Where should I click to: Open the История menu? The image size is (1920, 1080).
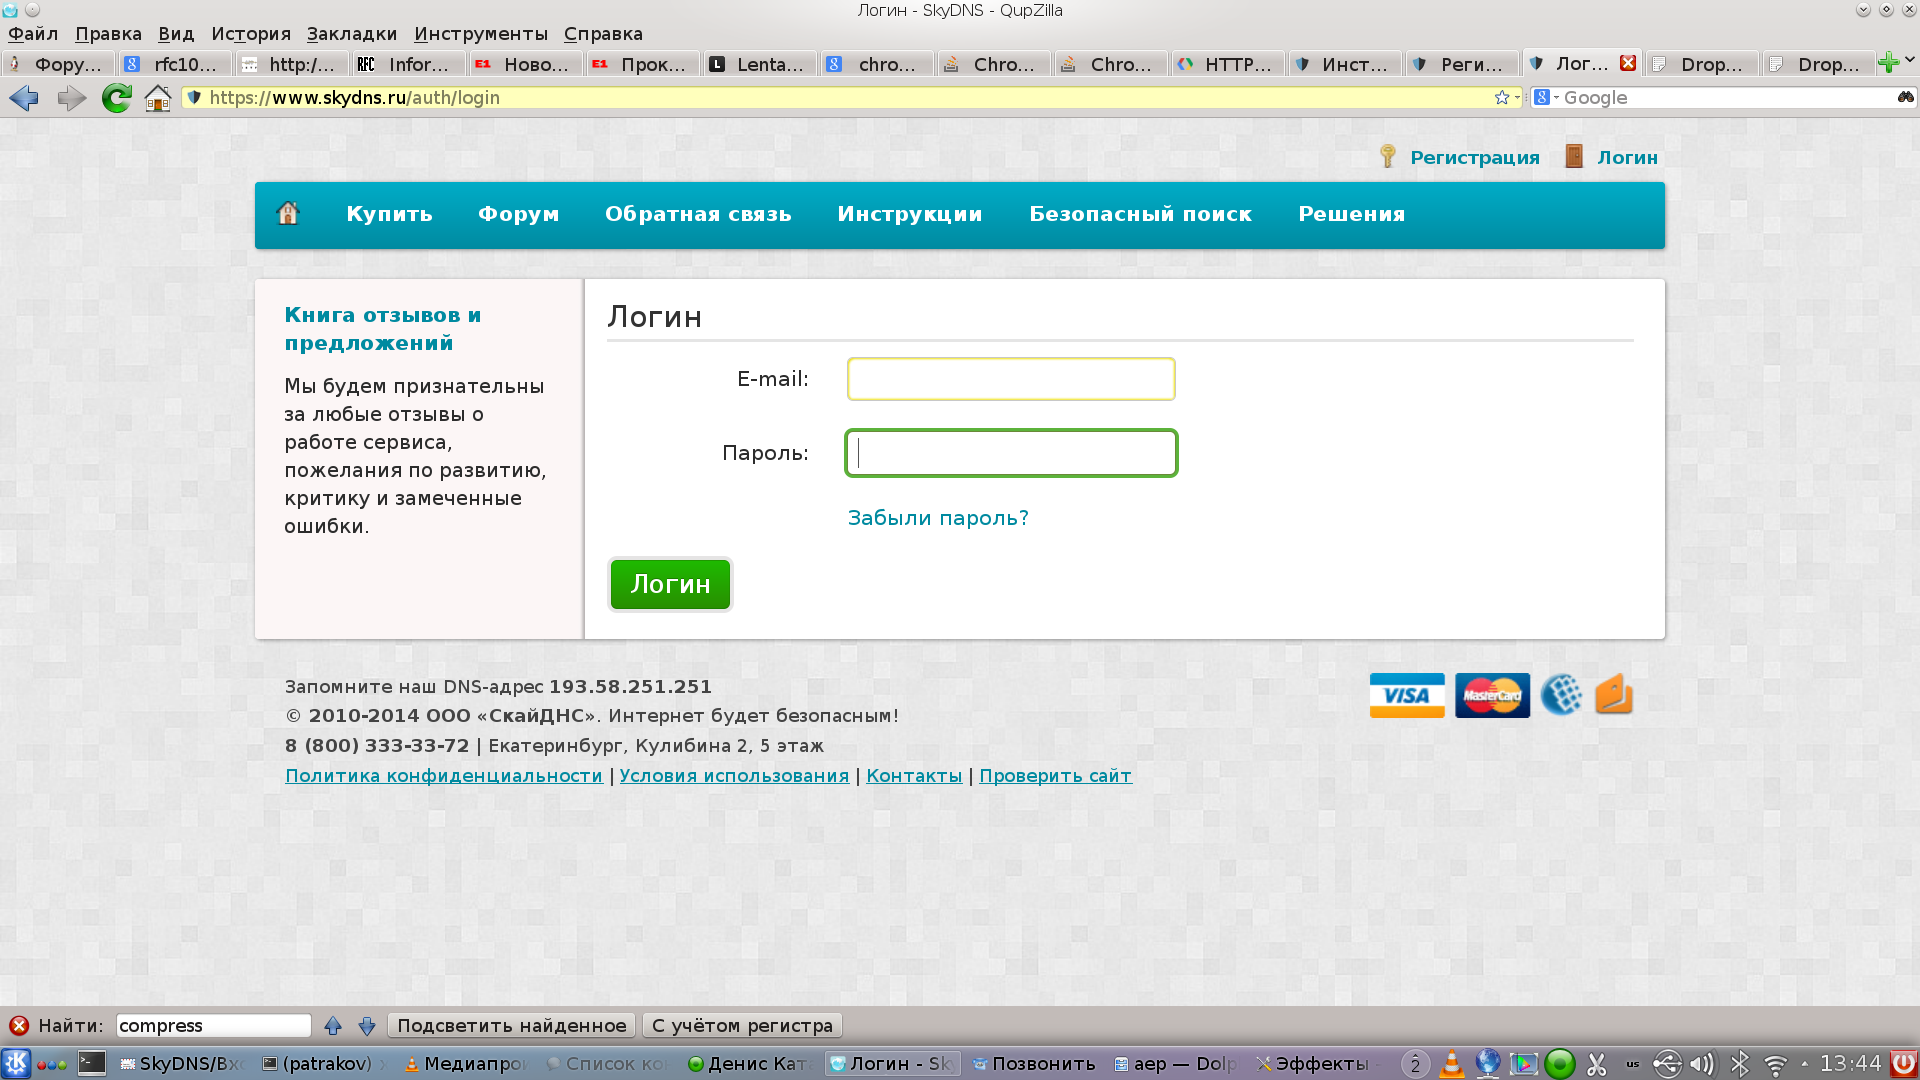[251, 33]
